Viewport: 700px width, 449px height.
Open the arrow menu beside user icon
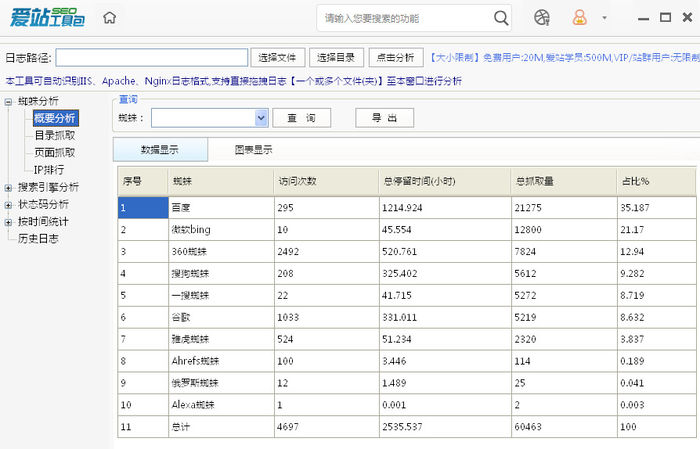(604, 18)
